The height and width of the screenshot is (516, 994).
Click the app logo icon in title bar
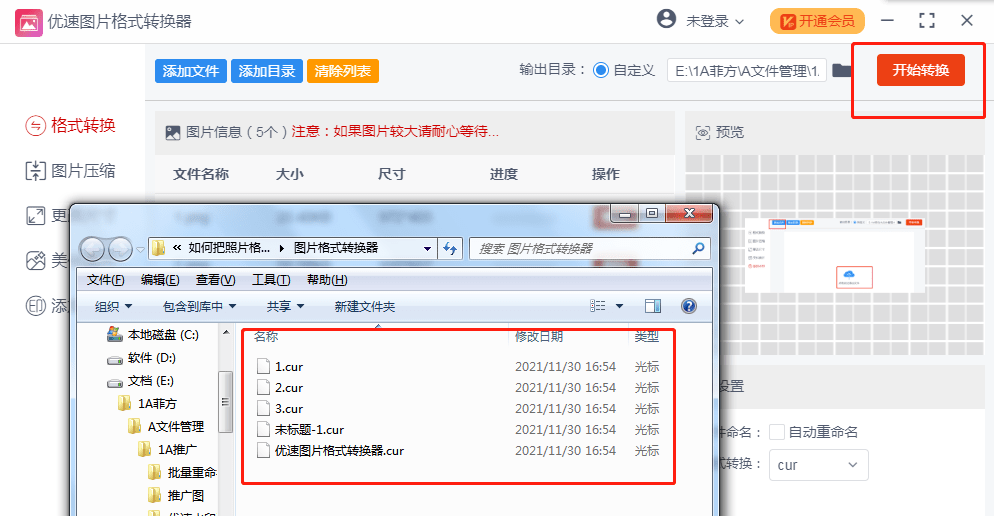point(29,23)
